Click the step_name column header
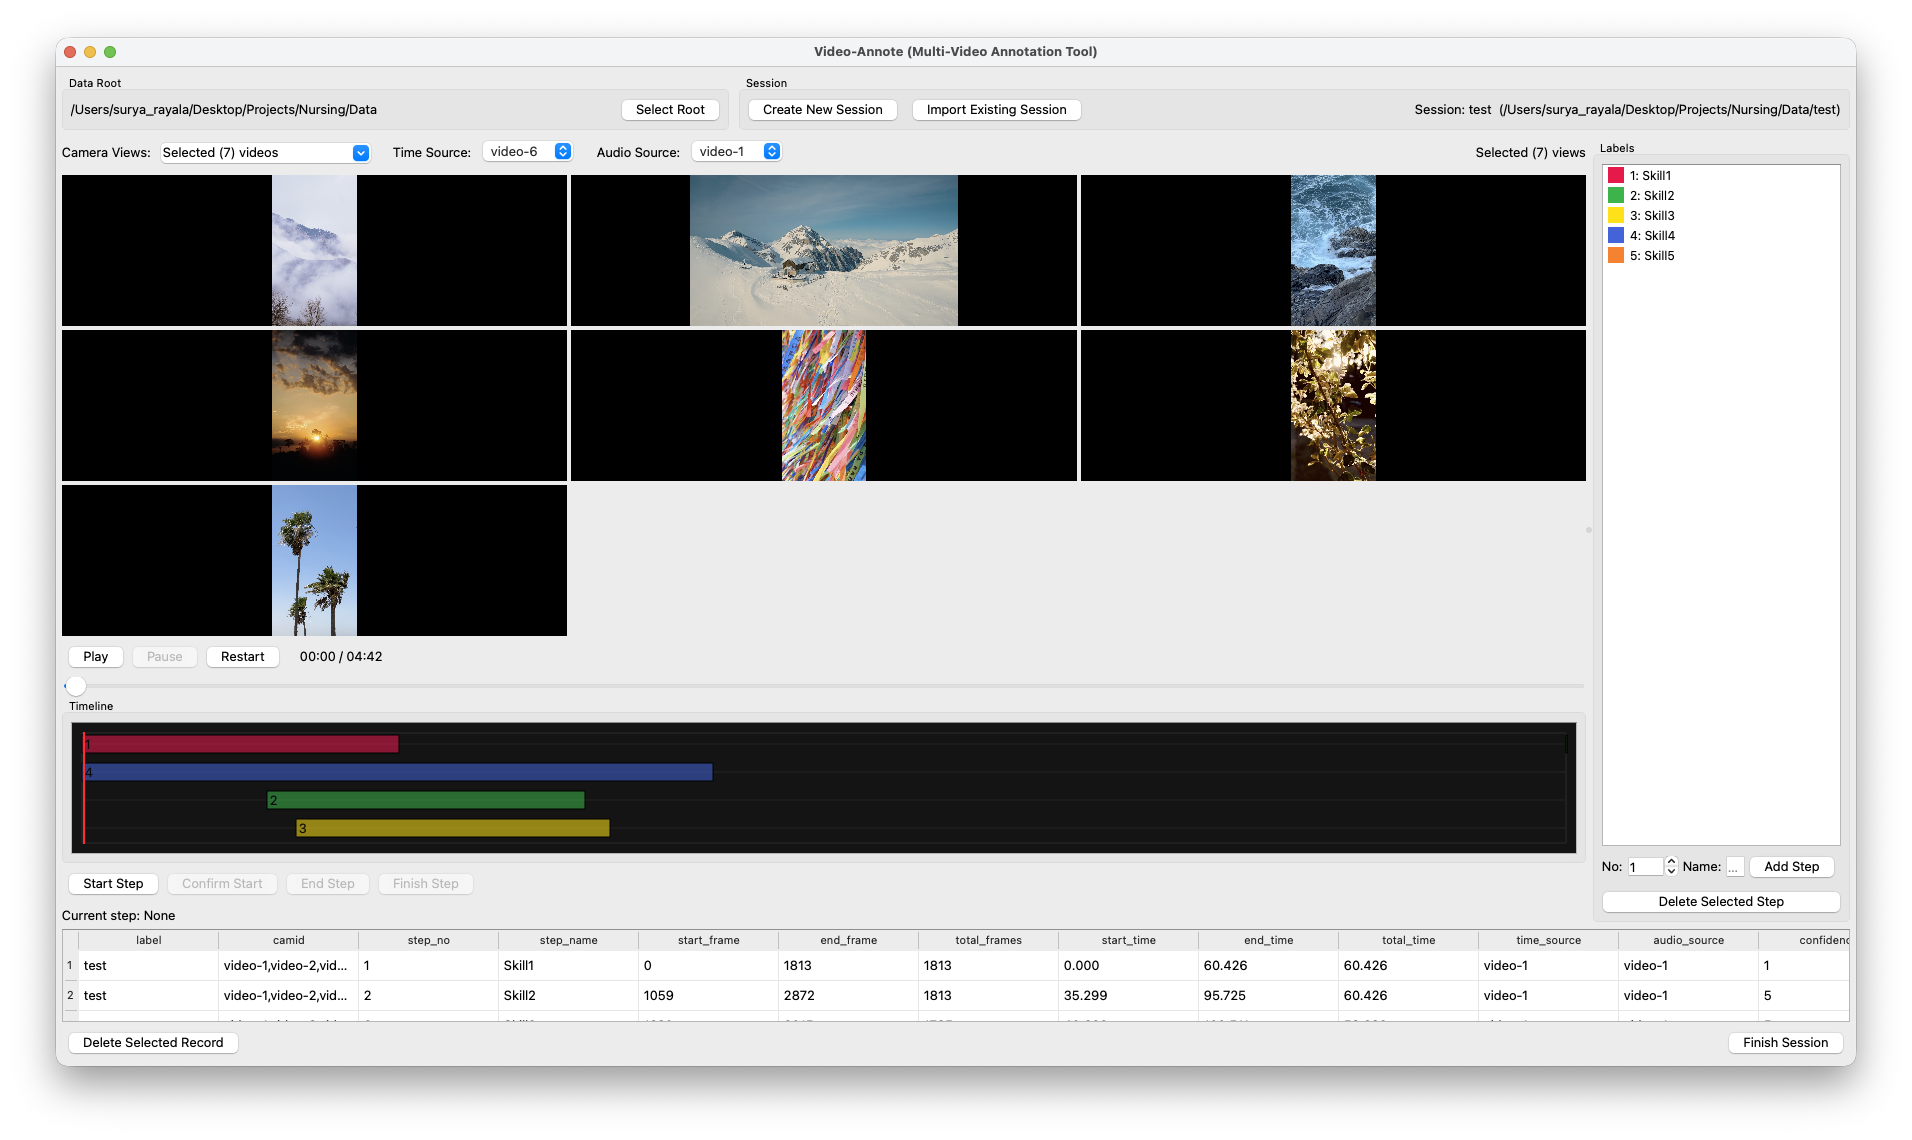 pos(569,940)
